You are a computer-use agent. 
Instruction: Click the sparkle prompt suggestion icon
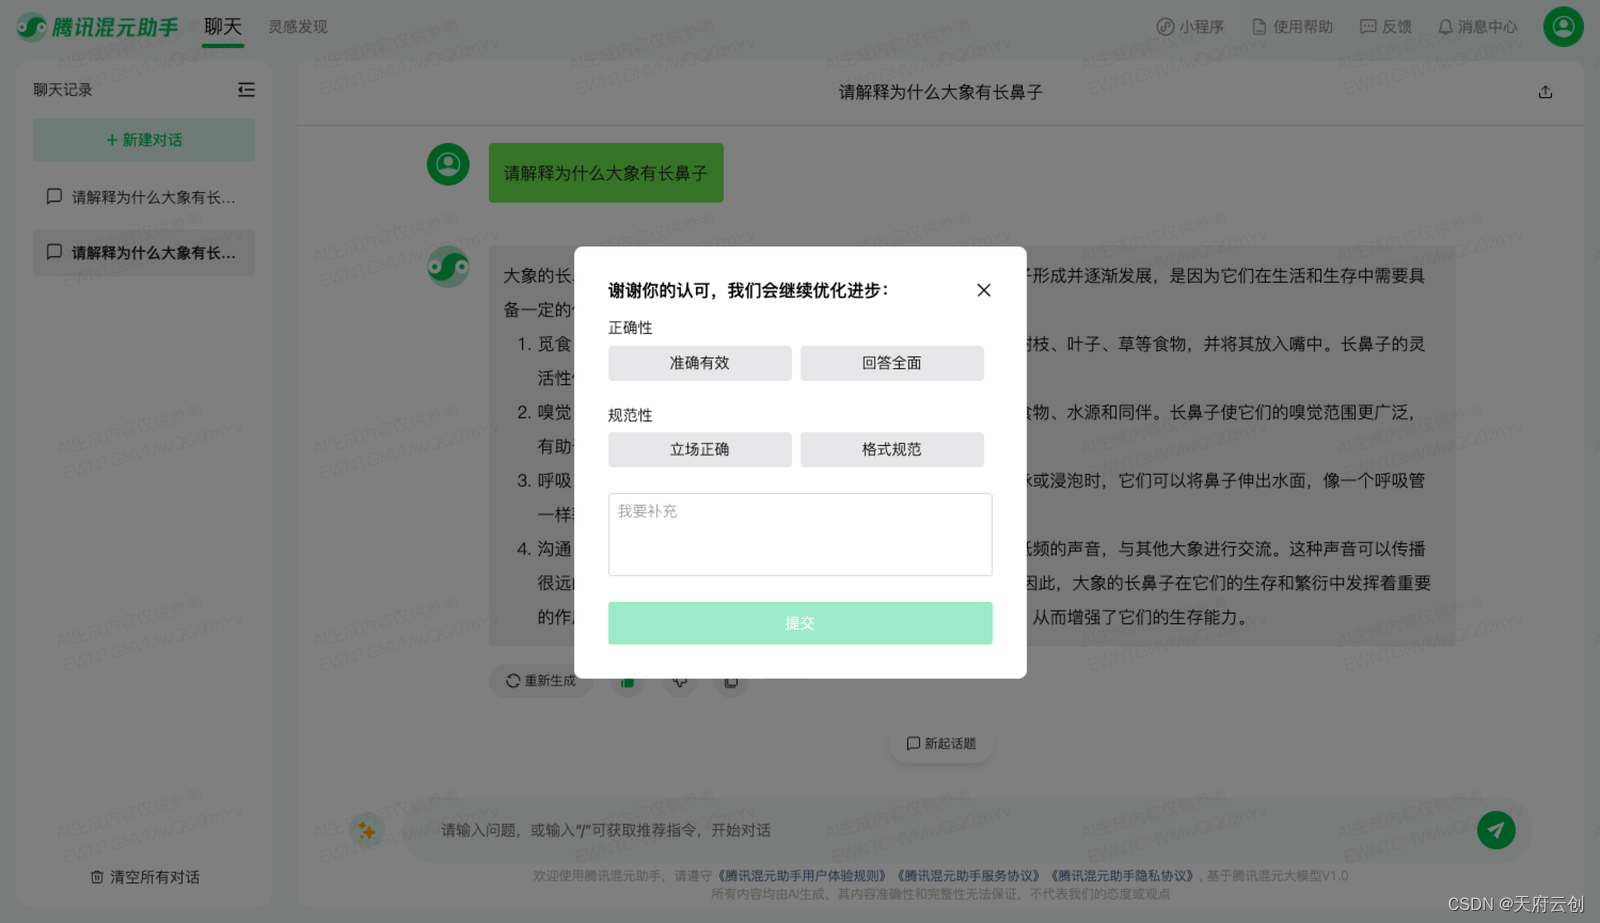click(x=367, y=830)
